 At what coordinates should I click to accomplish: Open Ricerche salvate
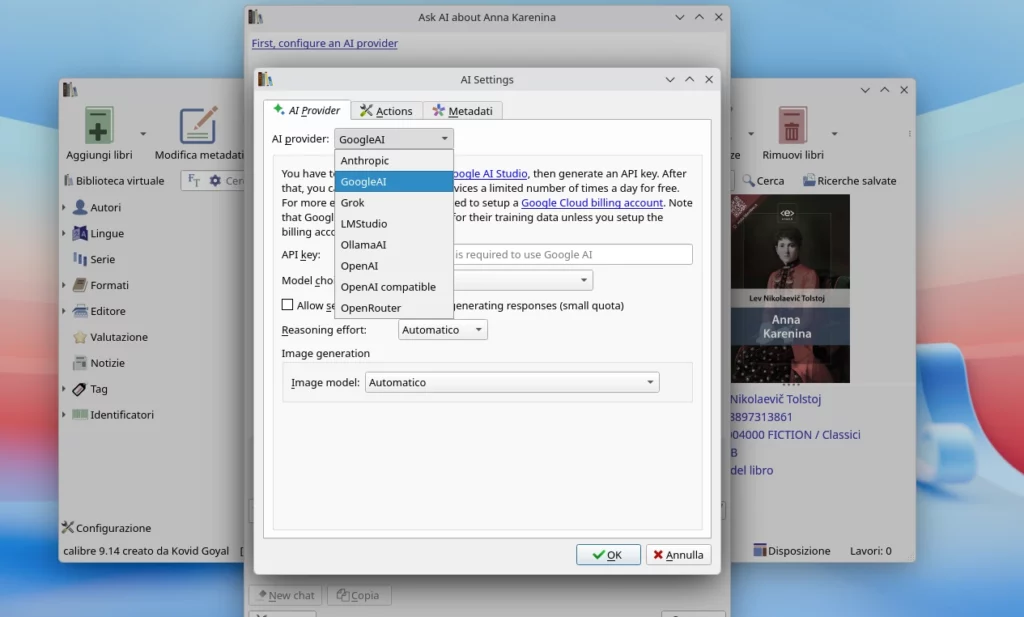coord(849,181)
